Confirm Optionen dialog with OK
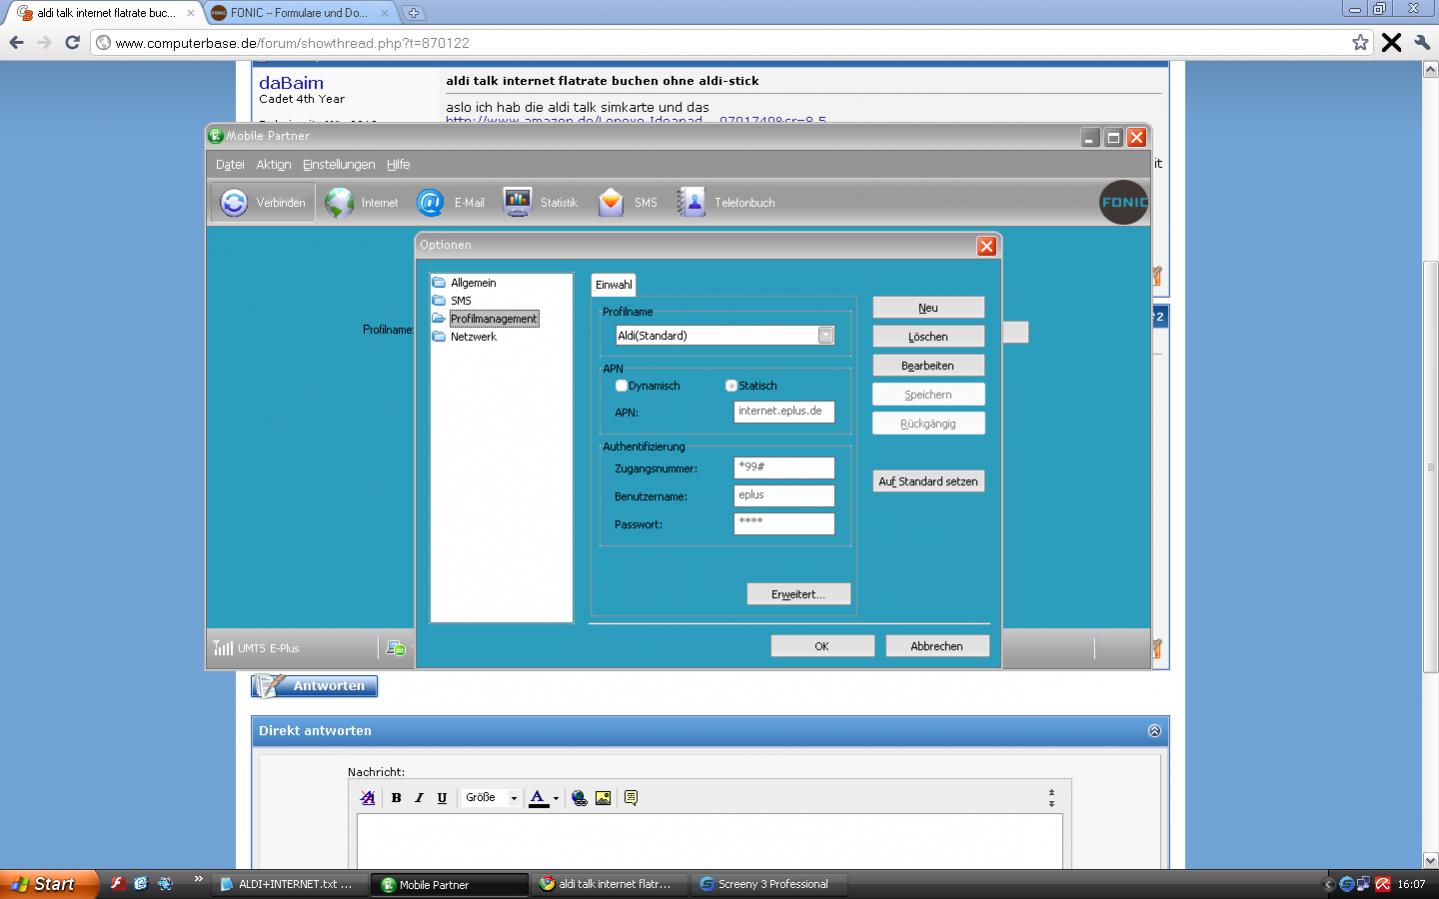This screenshot has height=899, width=1439. (x=822, y=647)
